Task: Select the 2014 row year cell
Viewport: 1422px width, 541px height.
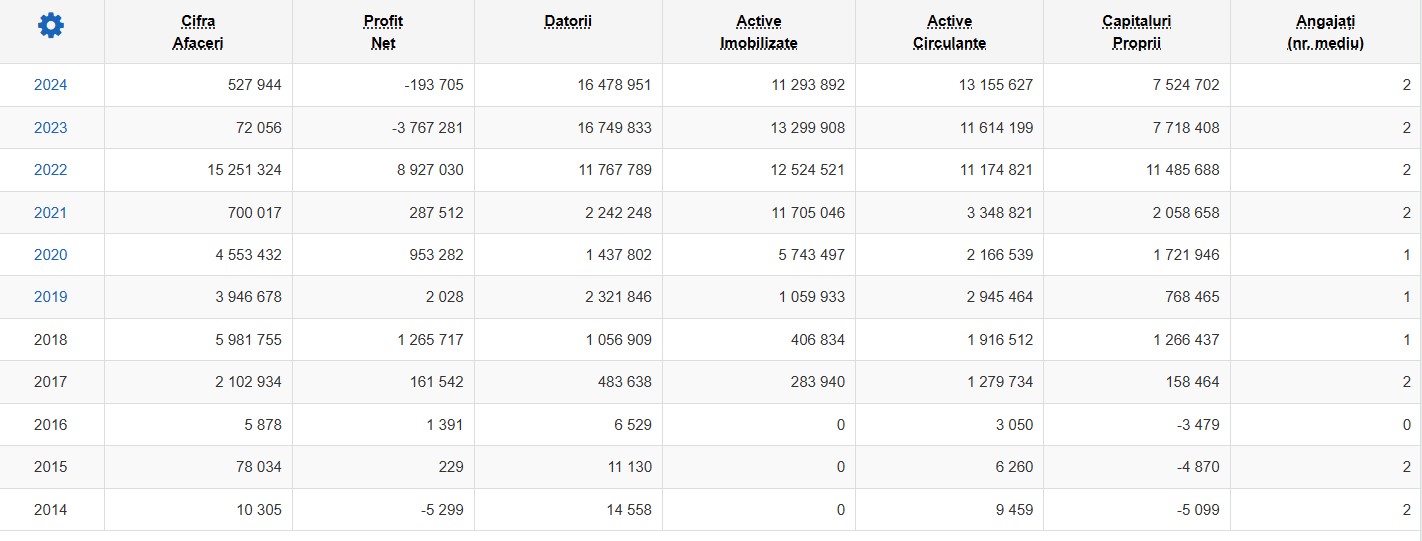Action: click(x=51, y=509)
